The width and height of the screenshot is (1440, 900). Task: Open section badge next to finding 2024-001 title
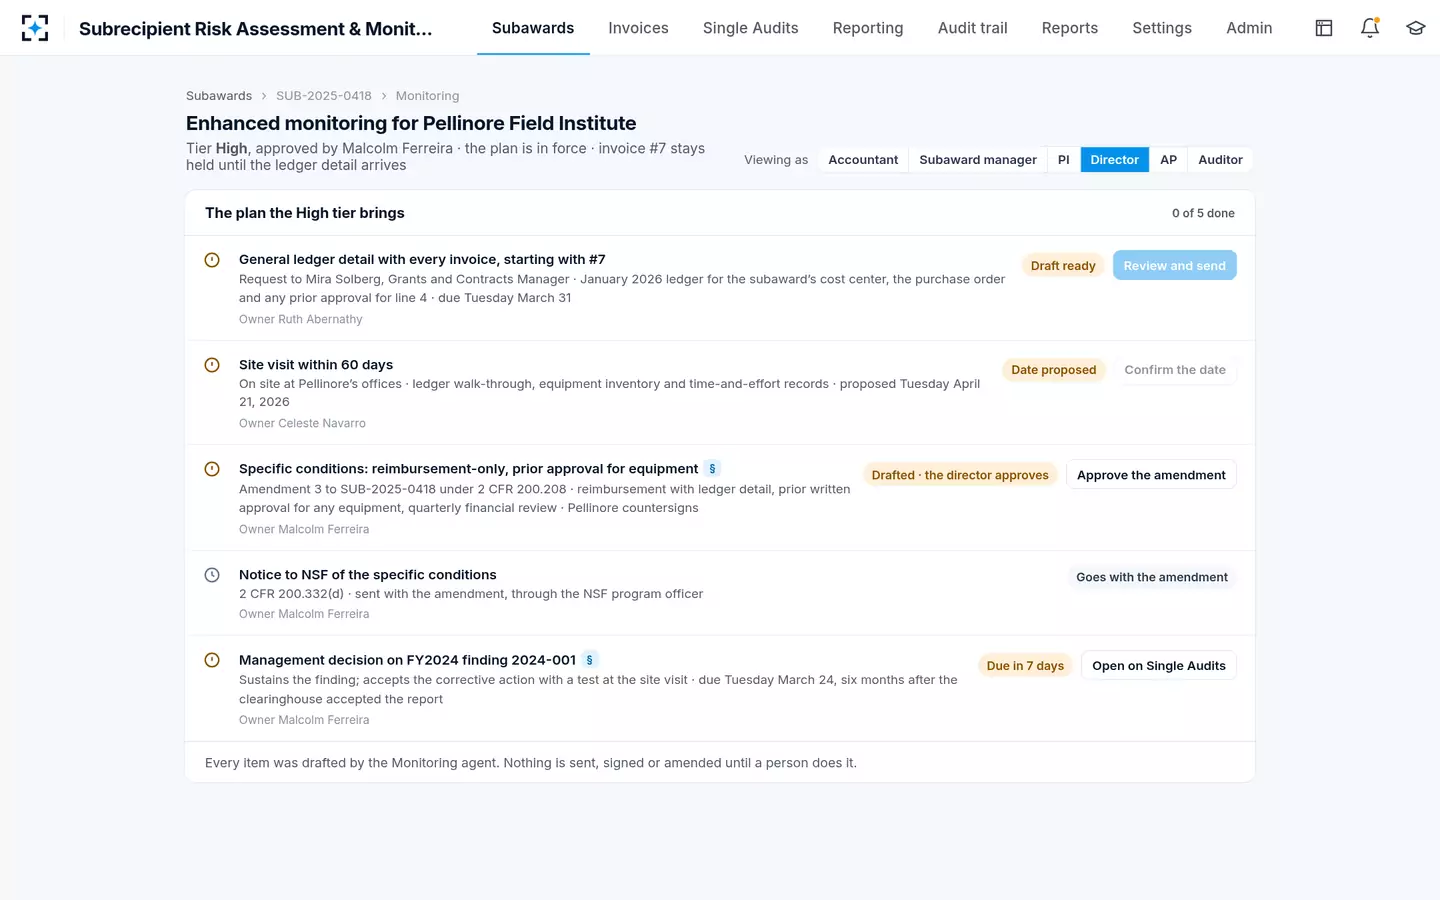pyautogui.click(x=590, y=660)
